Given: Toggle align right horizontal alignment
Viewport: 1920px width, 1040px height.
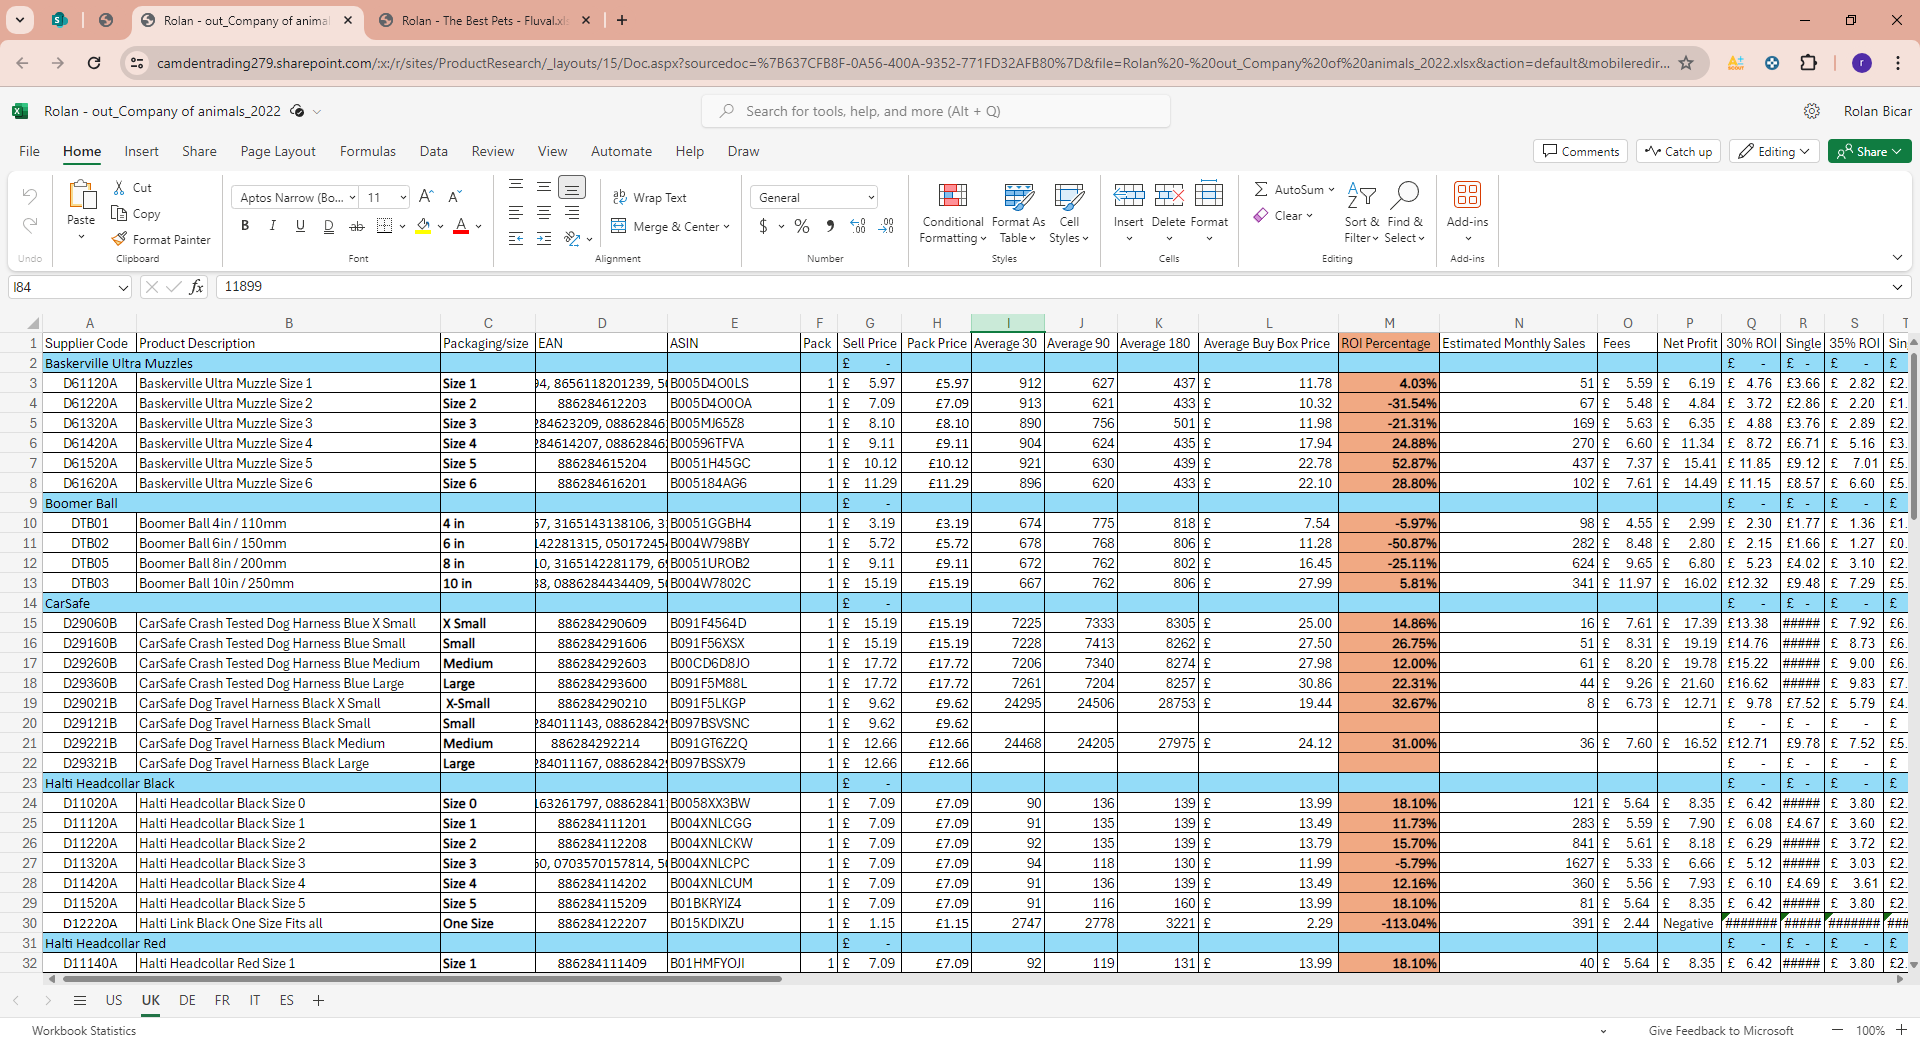Looking at the screenshot, I should point(572,213).
